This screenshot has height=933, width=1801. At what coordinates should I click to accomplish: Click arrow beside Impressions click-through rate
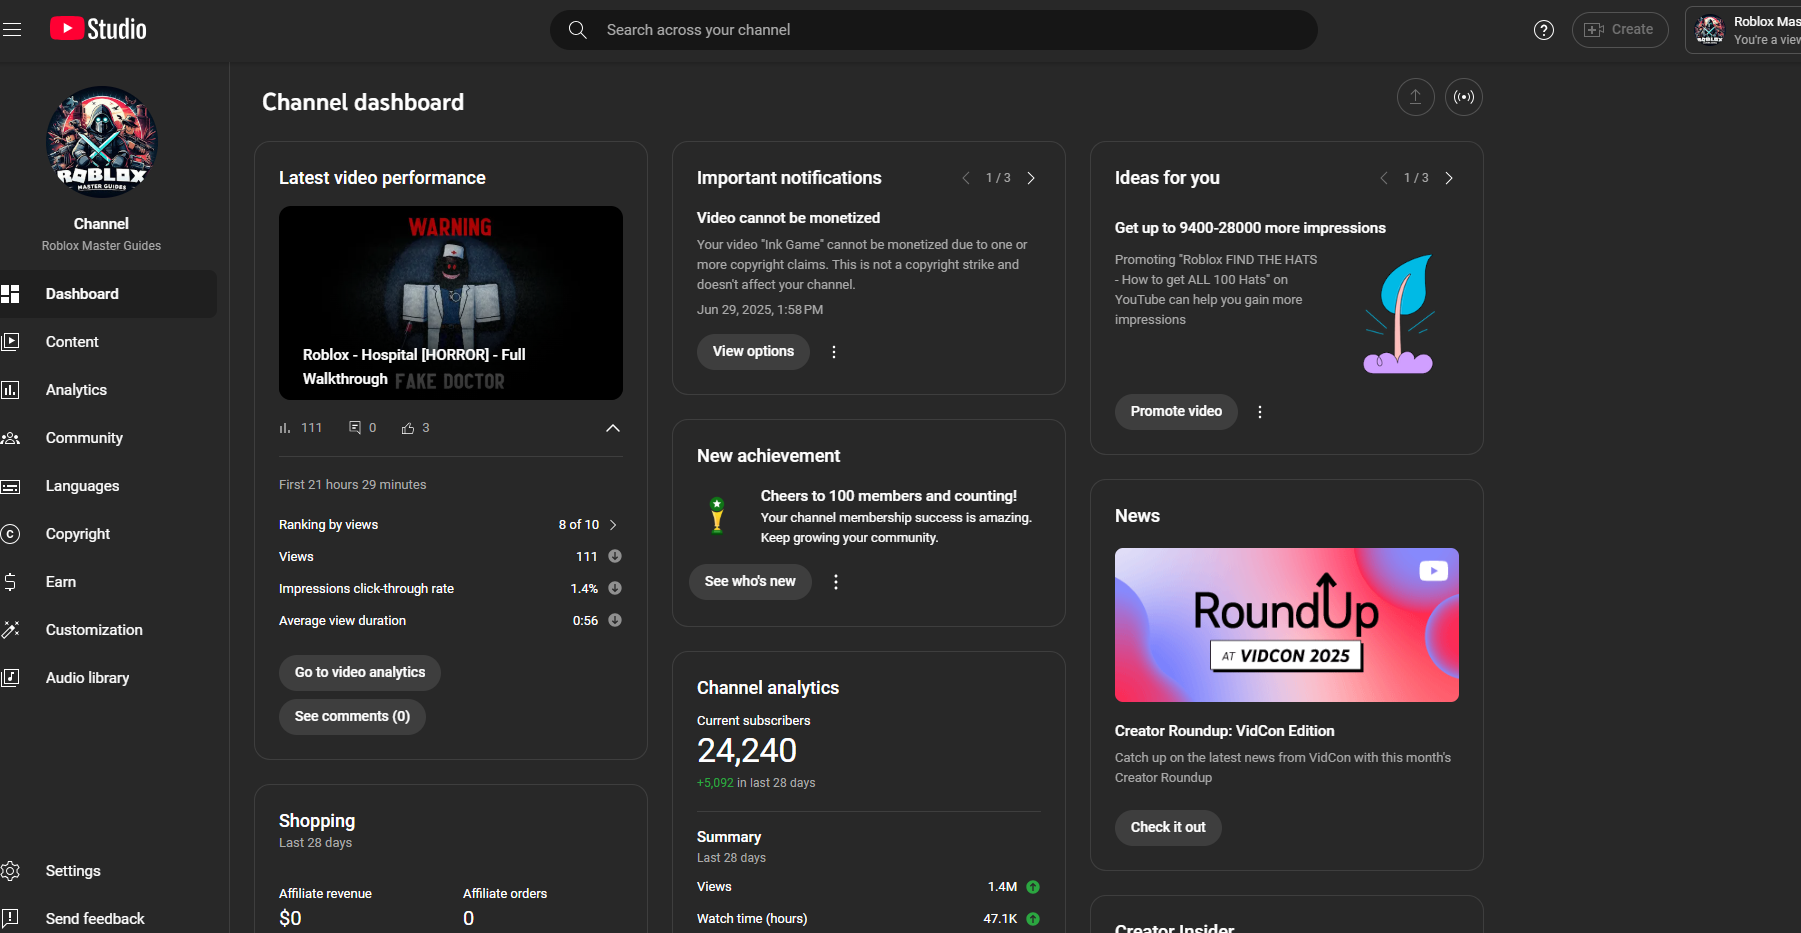(615, 588)
